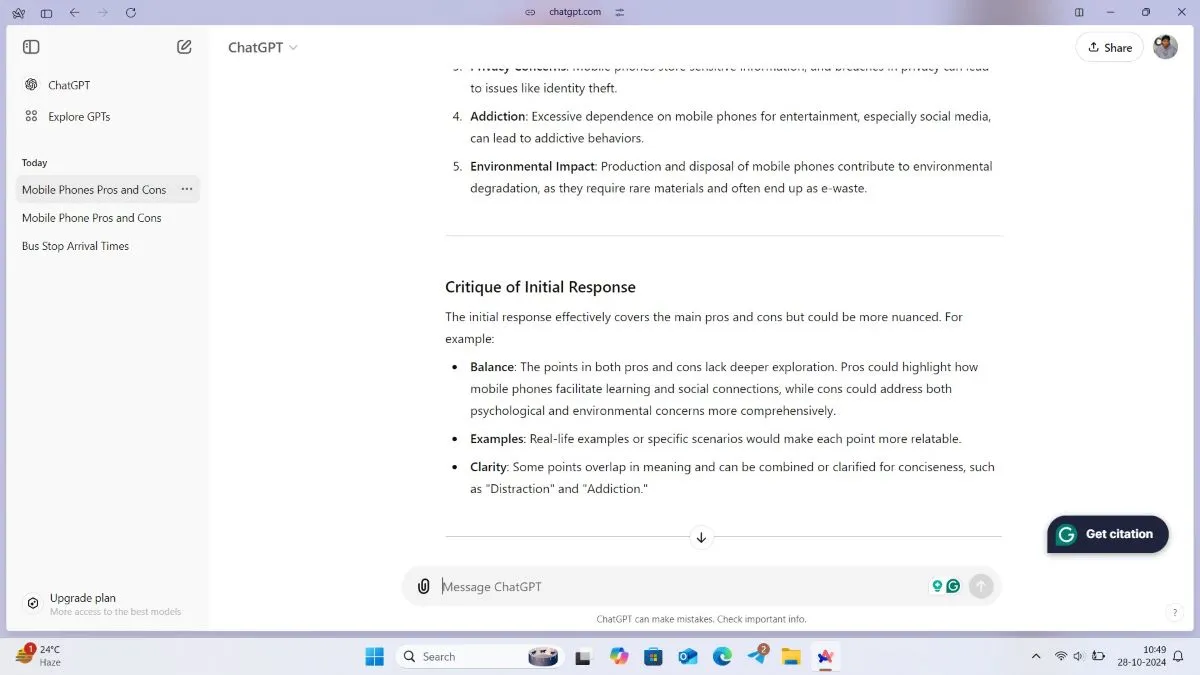The width and height of the screenshot is (1200, 675).
Task: Send the message with arrow button
Action: pos(981,586)
